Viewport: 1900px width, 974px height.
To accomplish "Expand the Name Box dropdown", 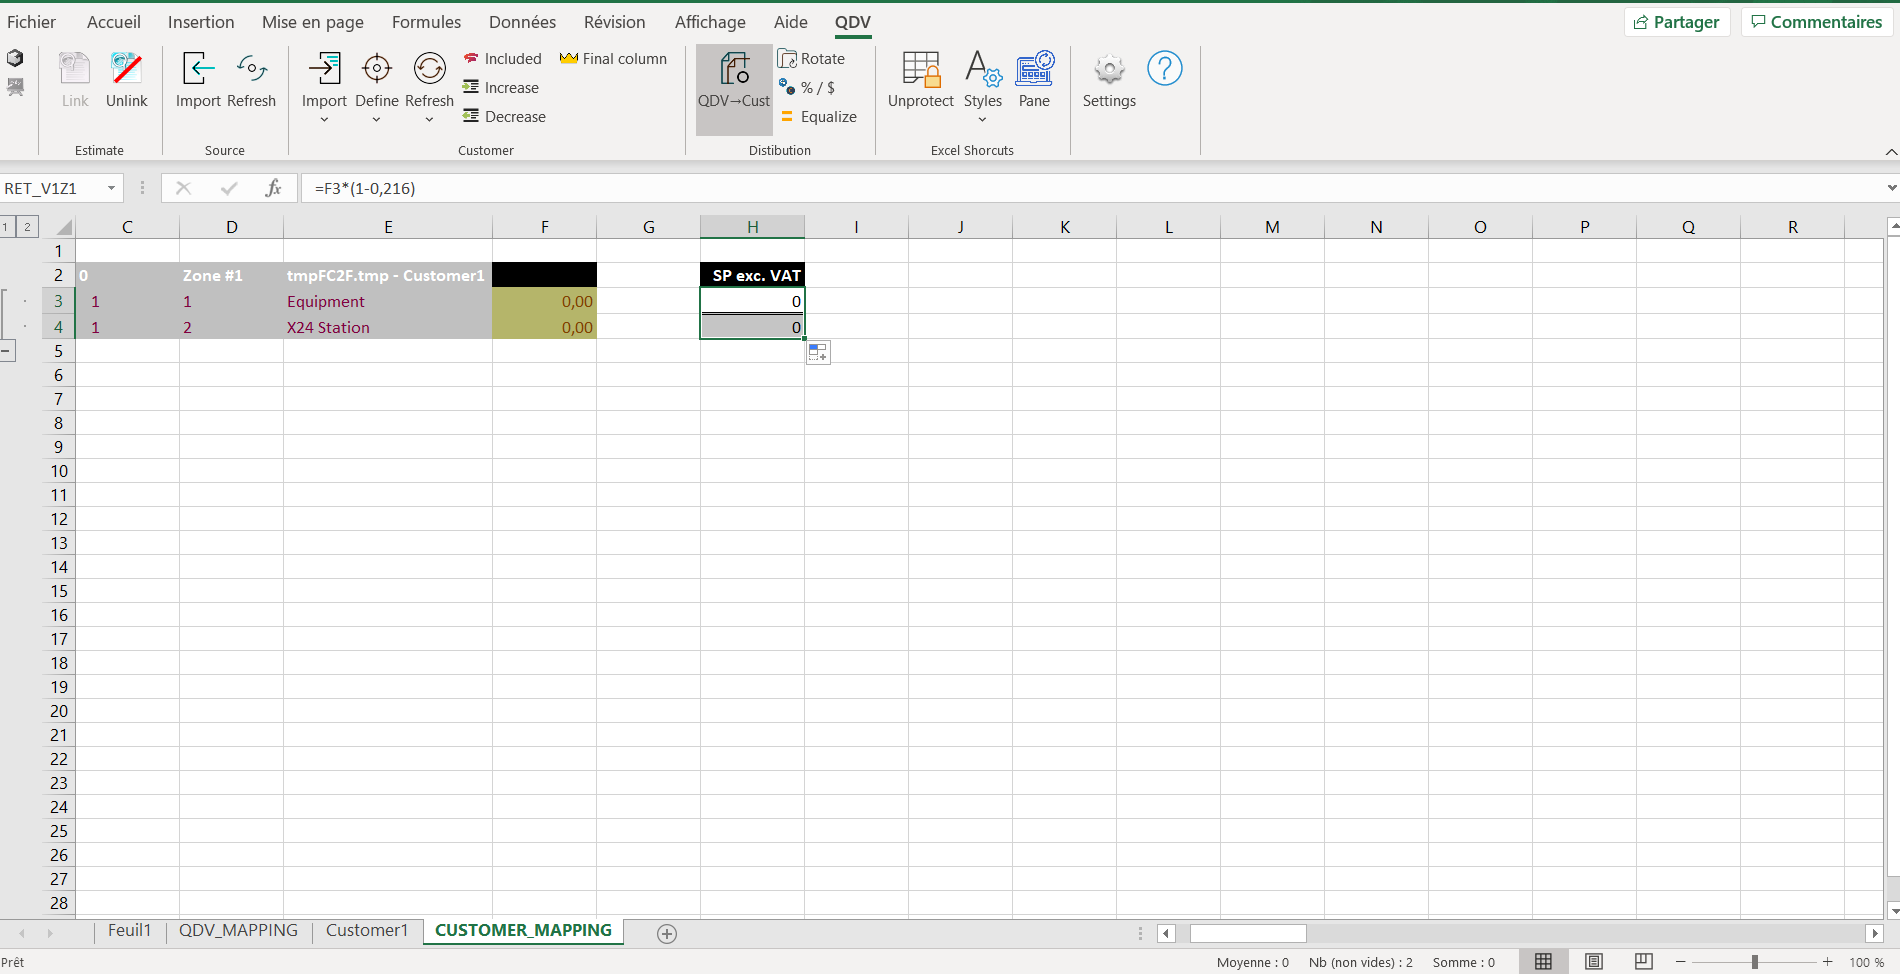I will (x=111, y=188).
